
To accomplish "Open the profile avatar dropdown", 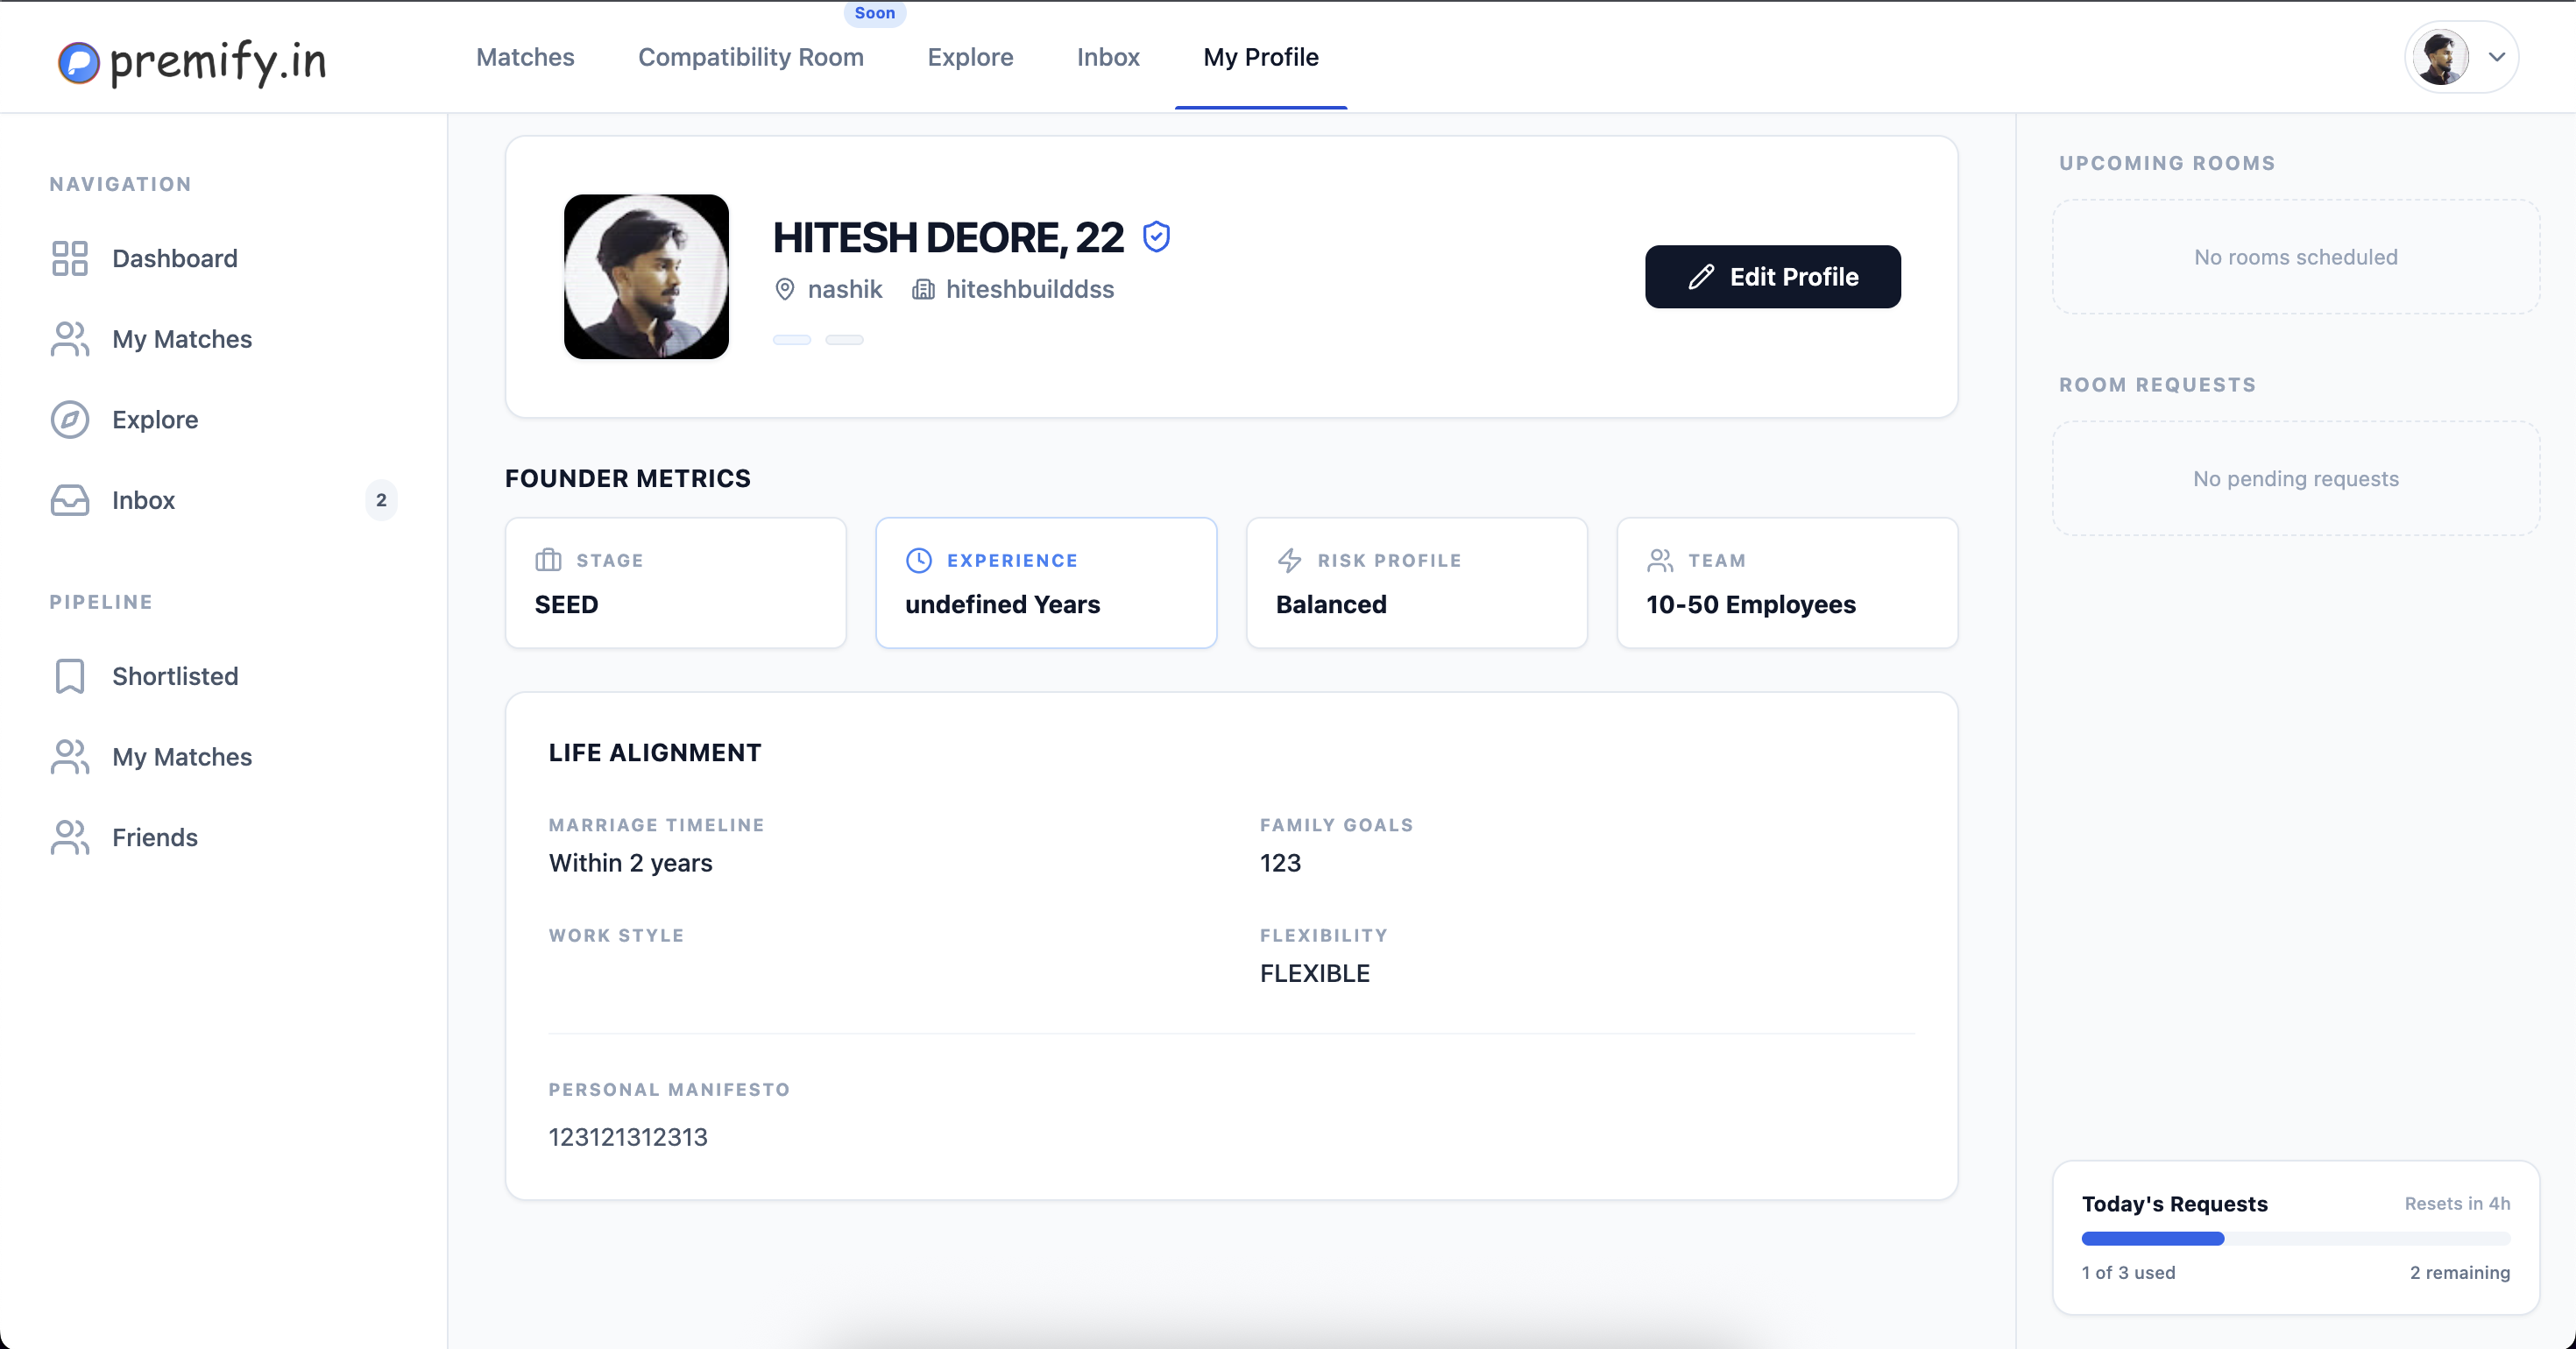I will [2460, 57].
